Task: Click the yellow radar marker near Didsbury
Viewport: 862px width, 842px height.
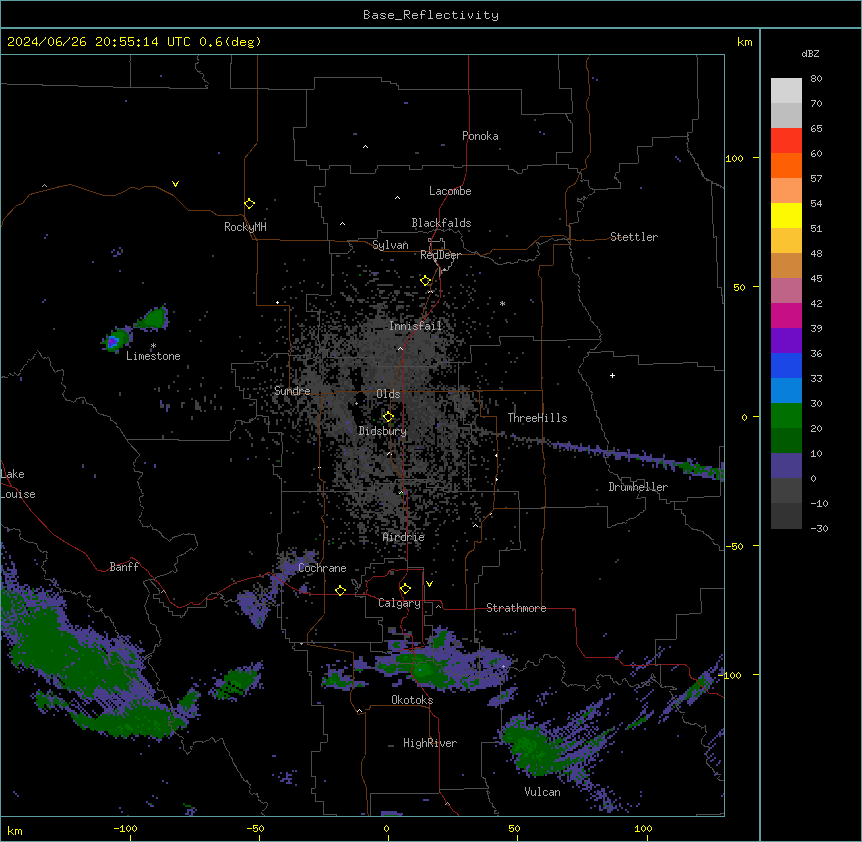Action: click(x=388, y=417)
